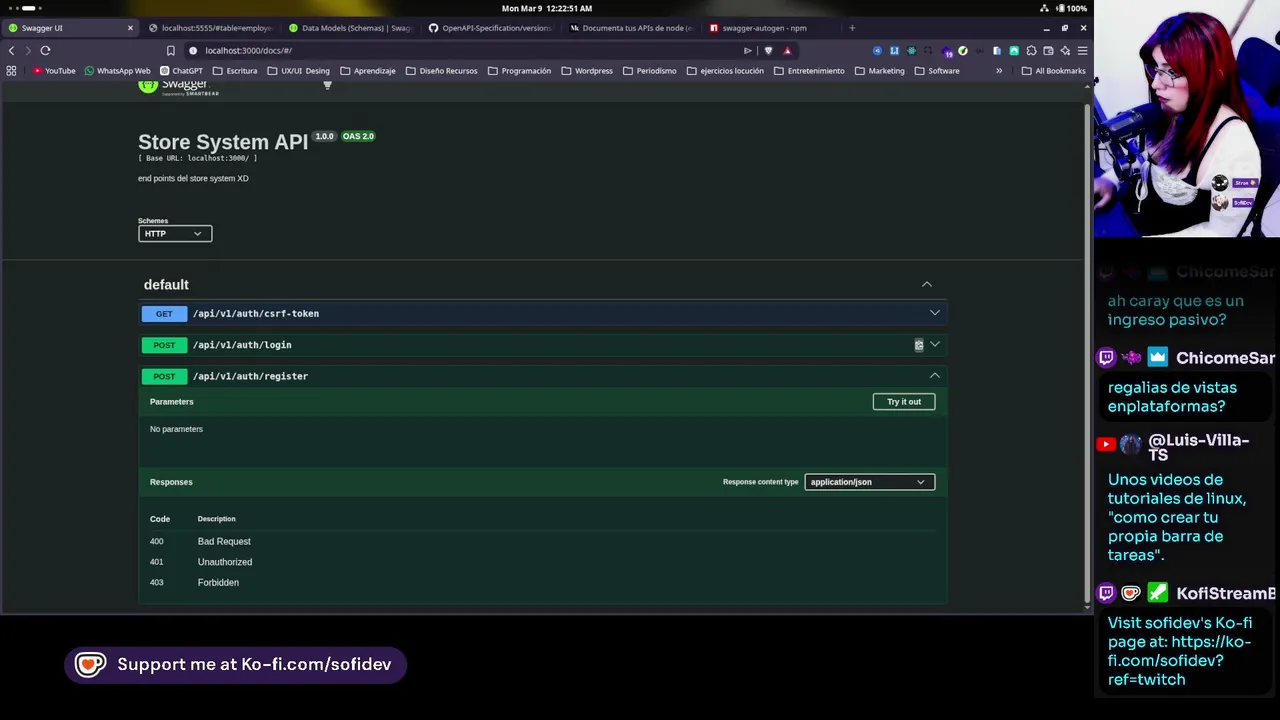This screenshot has width=1280, height=720.
Task: Click the Ko-fi cup logo in banner
Action: tap(90, 665)
